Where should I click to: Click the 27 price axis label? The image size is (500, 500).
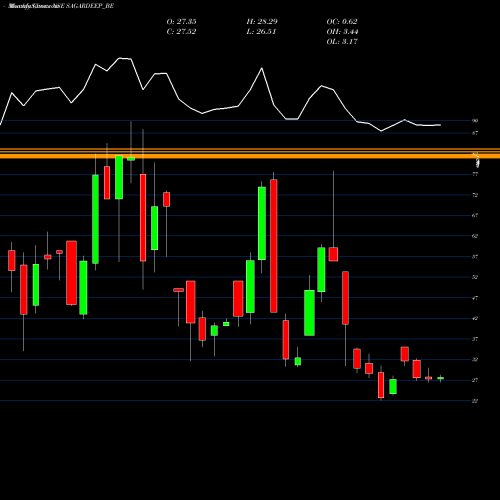point(475,380)
